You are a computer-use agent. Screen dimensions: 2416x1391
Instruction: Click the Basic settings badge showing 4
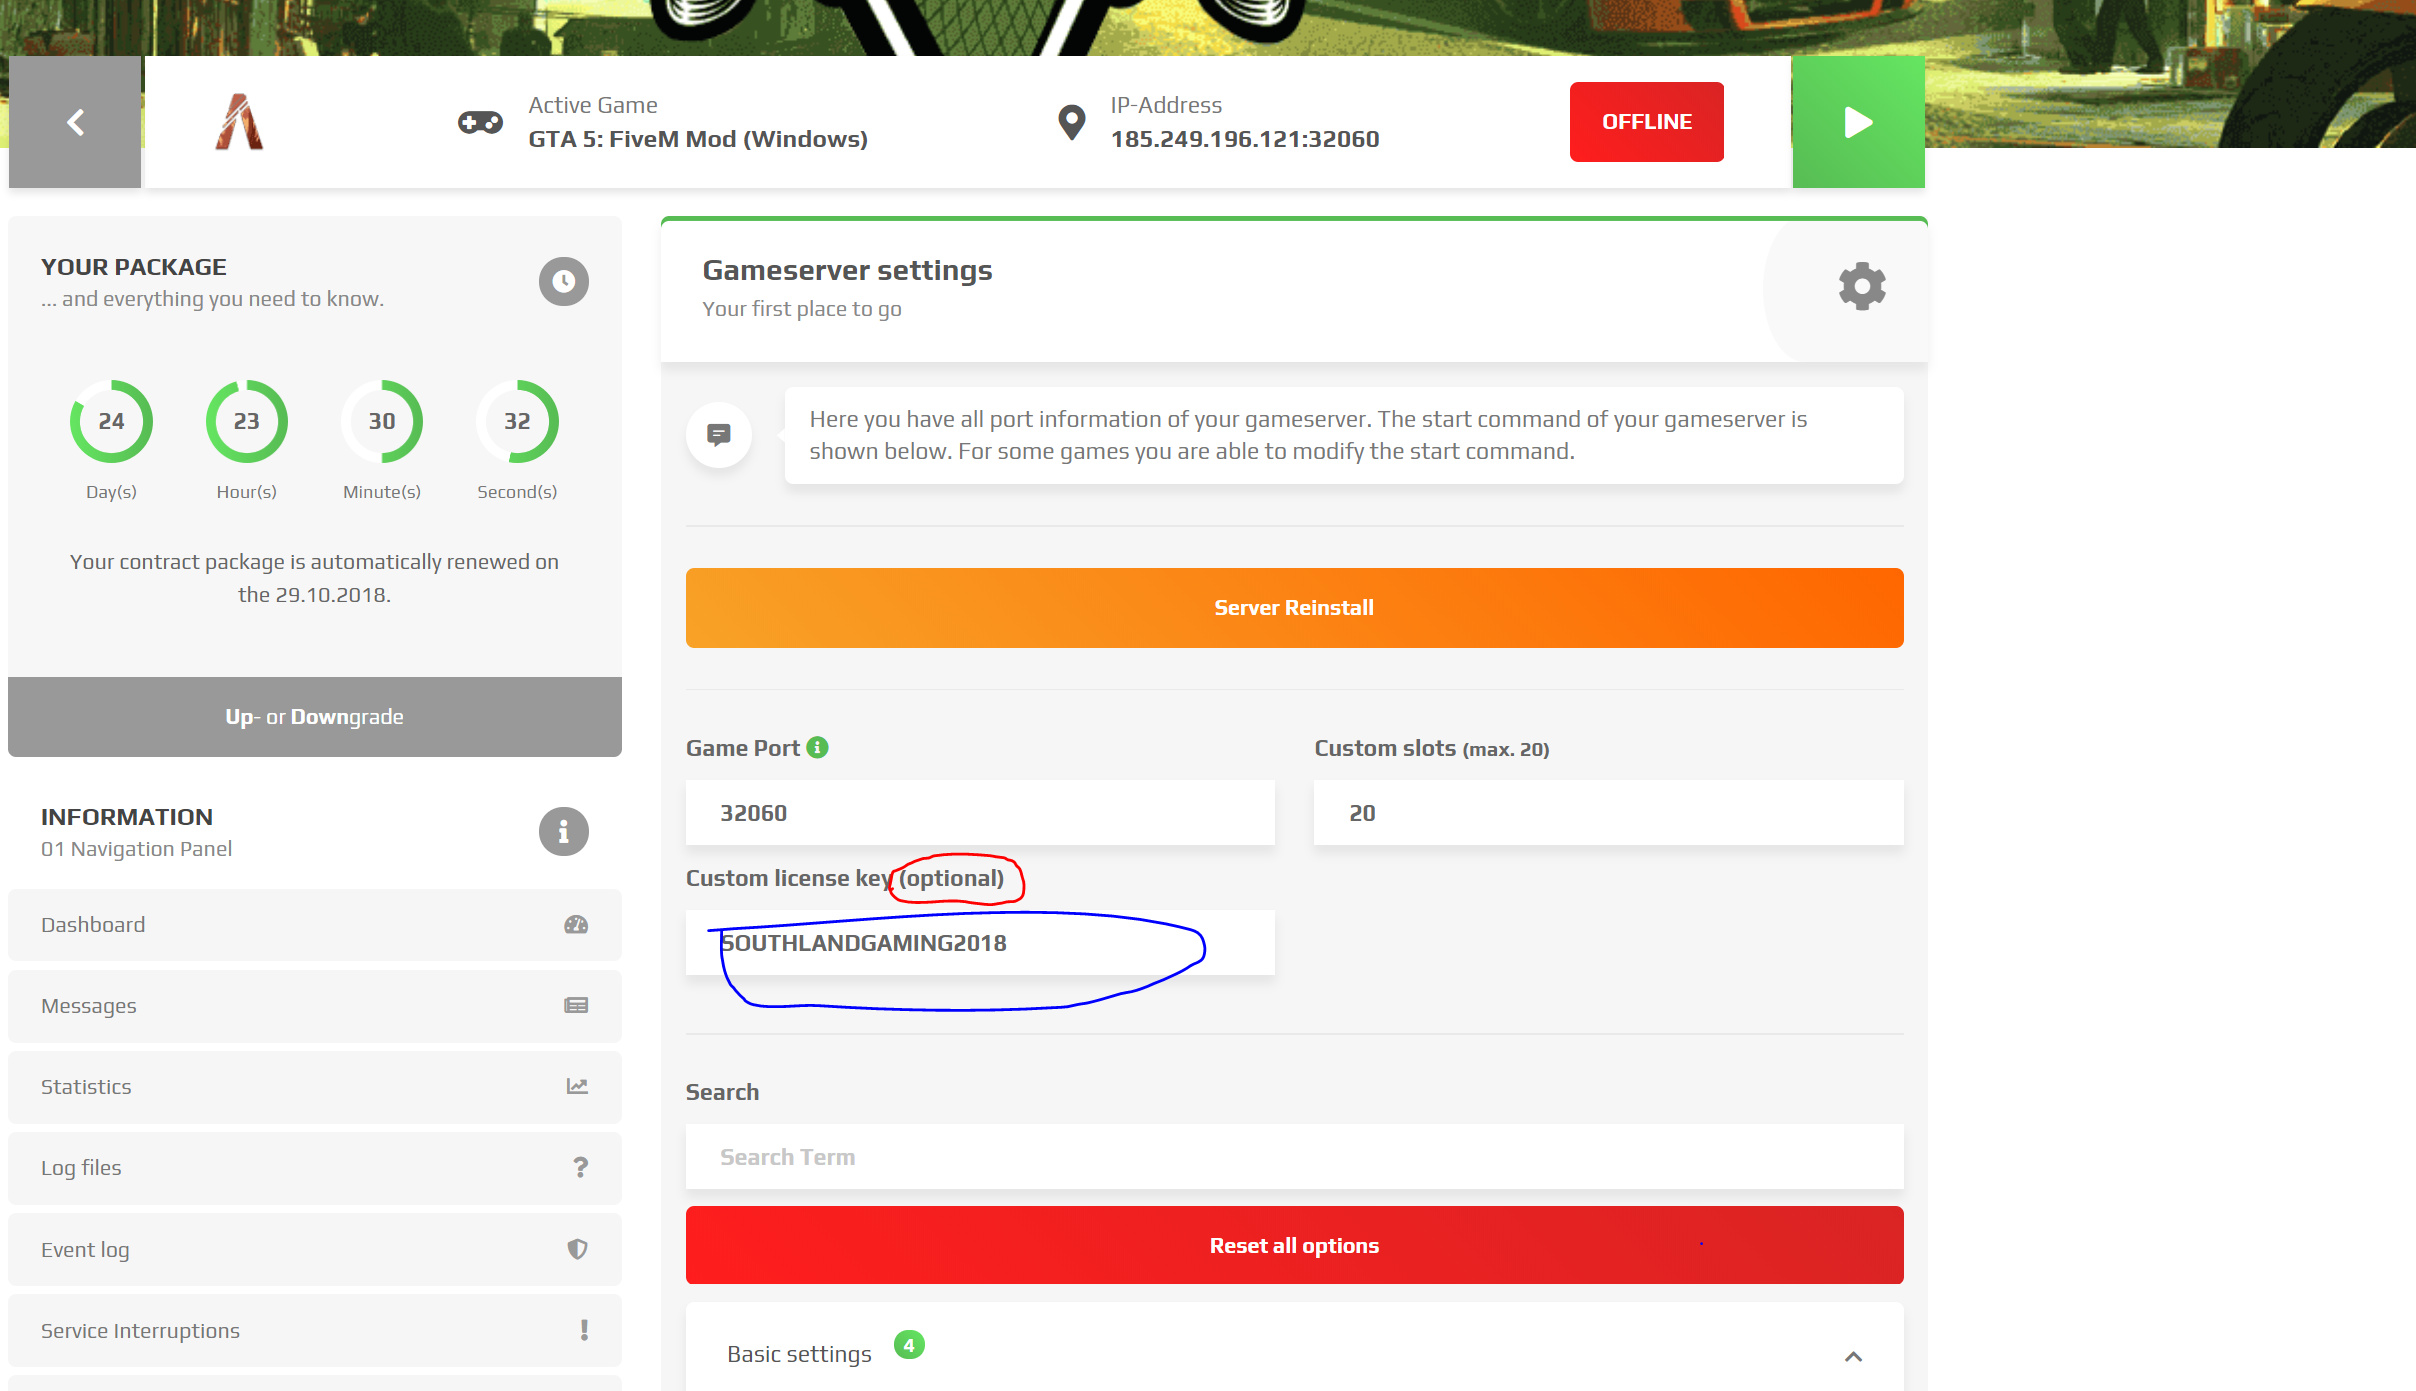tap(909, 1346)
